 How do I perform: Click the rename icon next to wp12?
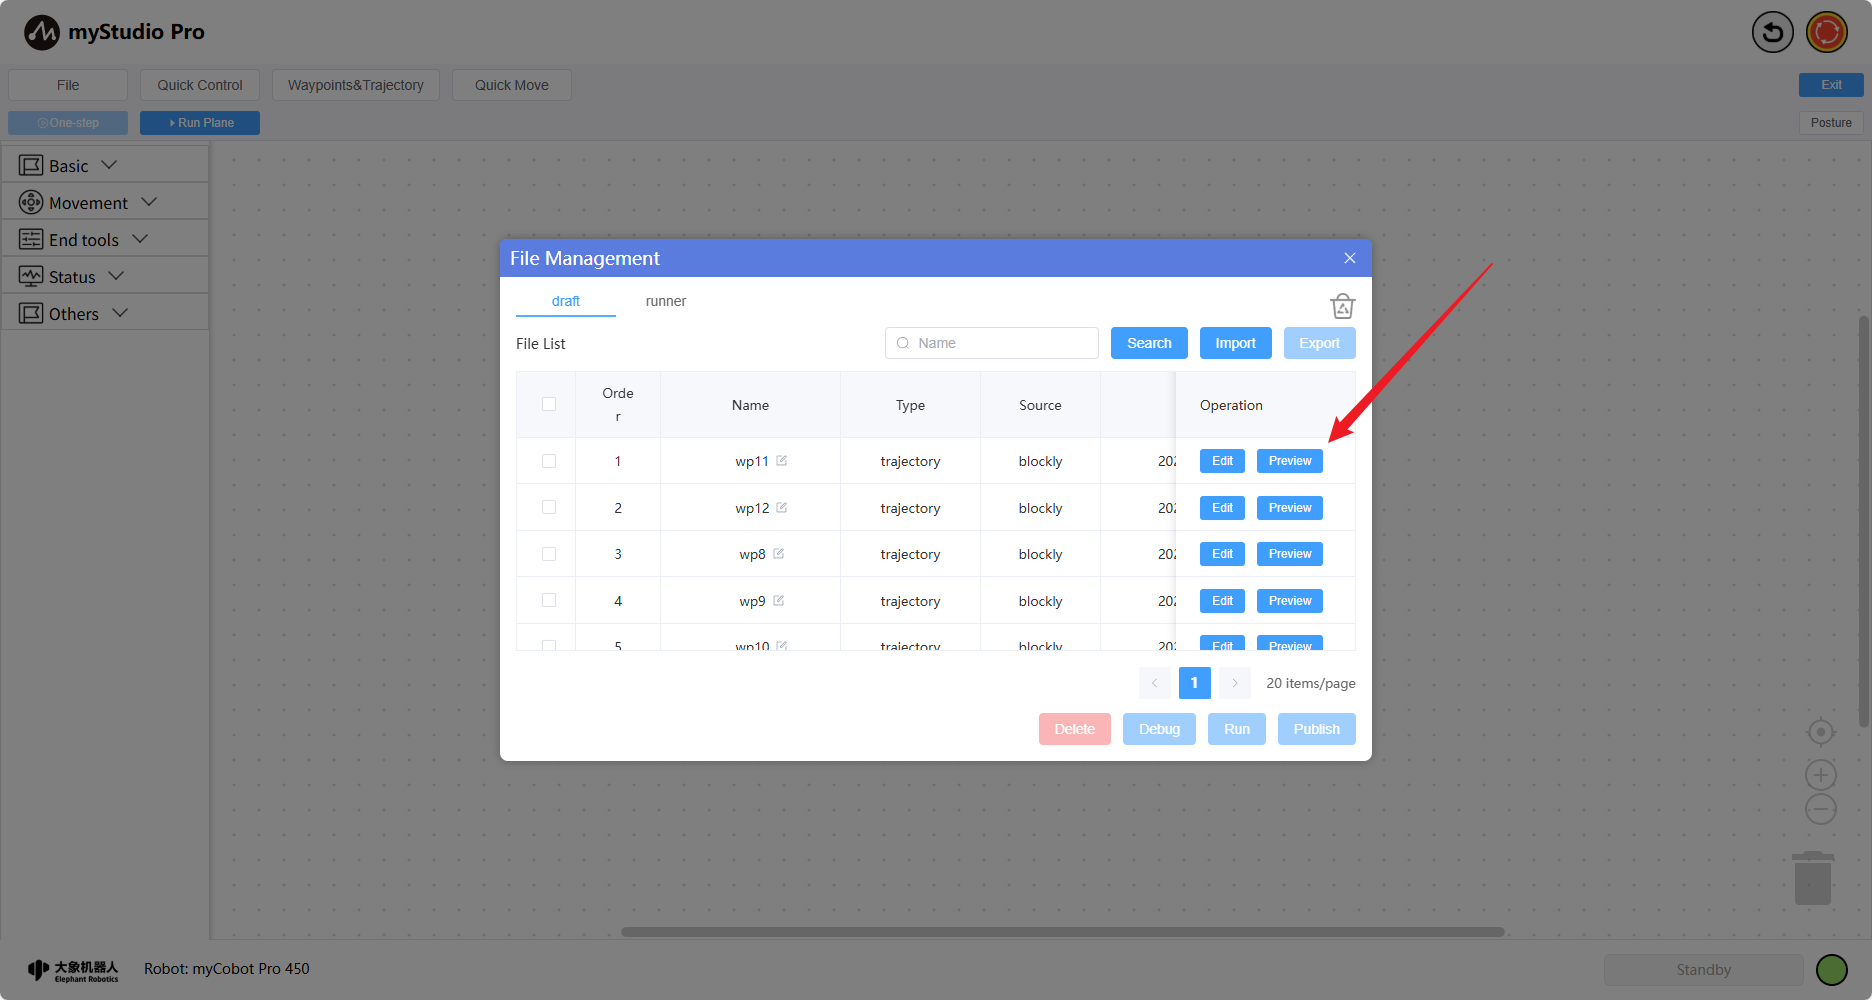[x=782, y=508]
